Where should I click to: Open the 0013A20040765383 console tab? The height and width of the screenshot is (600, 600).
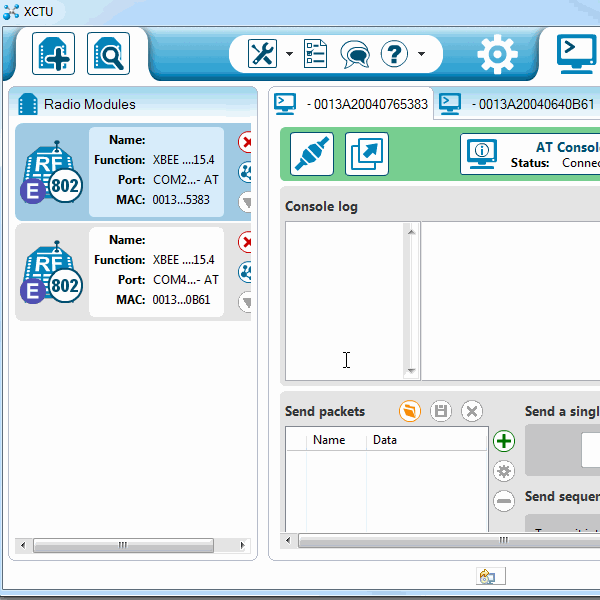351,104
